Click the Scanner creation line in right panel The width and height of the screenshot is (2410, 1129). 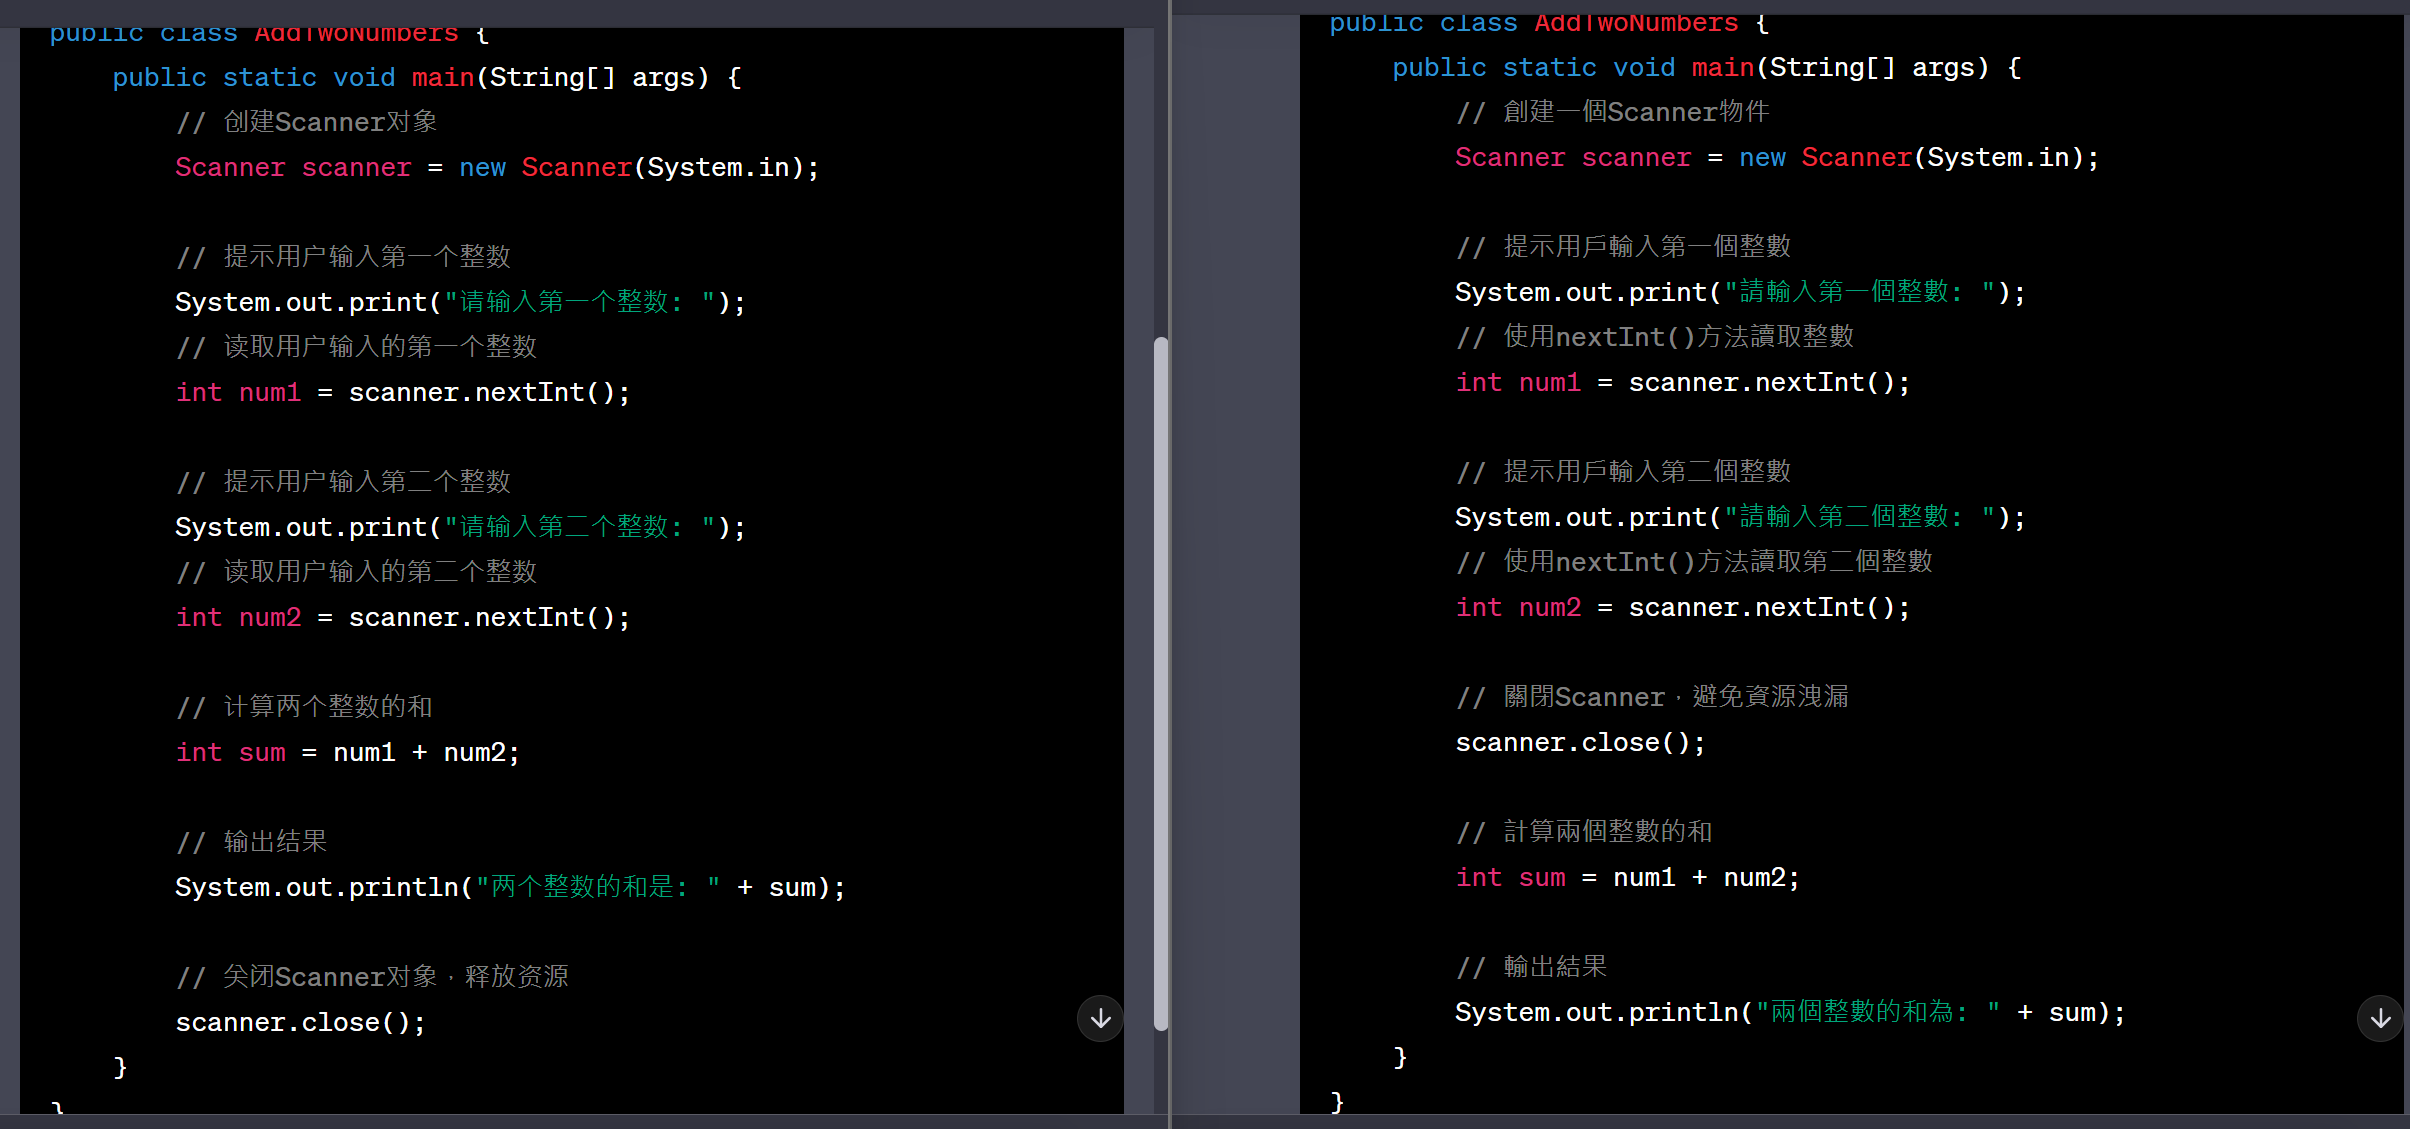click(x=1777, y=158)
